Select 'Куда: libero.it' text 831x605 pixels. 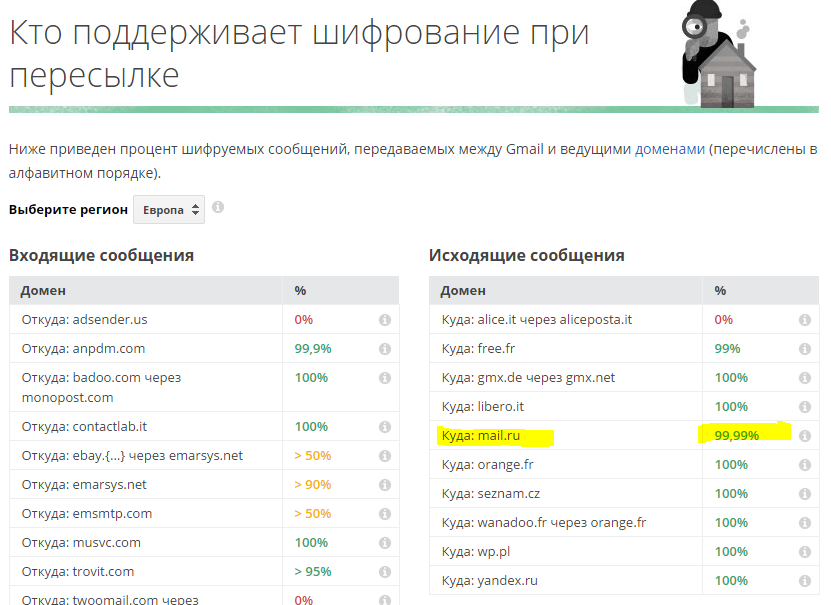click(x=482, y=406)
